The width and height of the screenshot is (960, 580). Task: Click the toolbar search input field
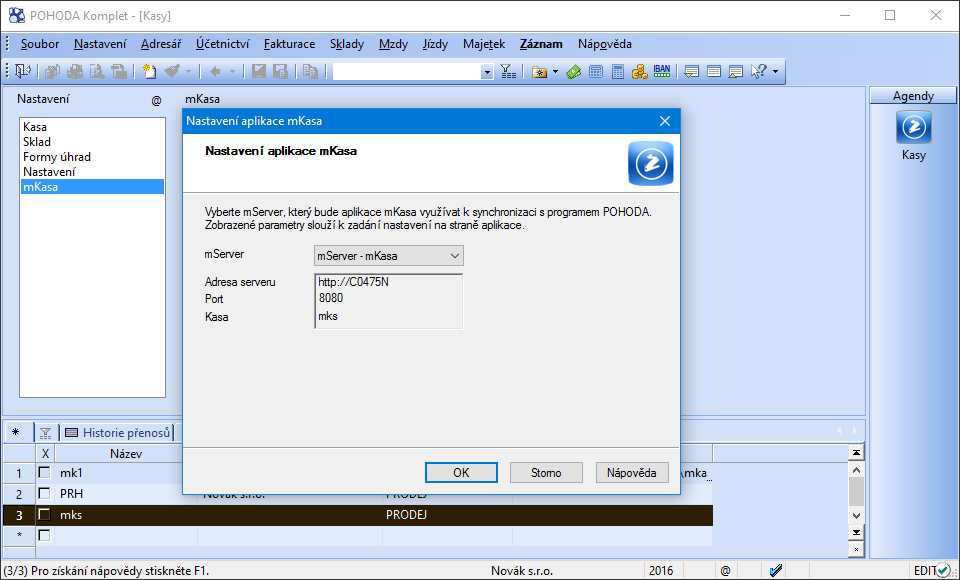[407, 72]
